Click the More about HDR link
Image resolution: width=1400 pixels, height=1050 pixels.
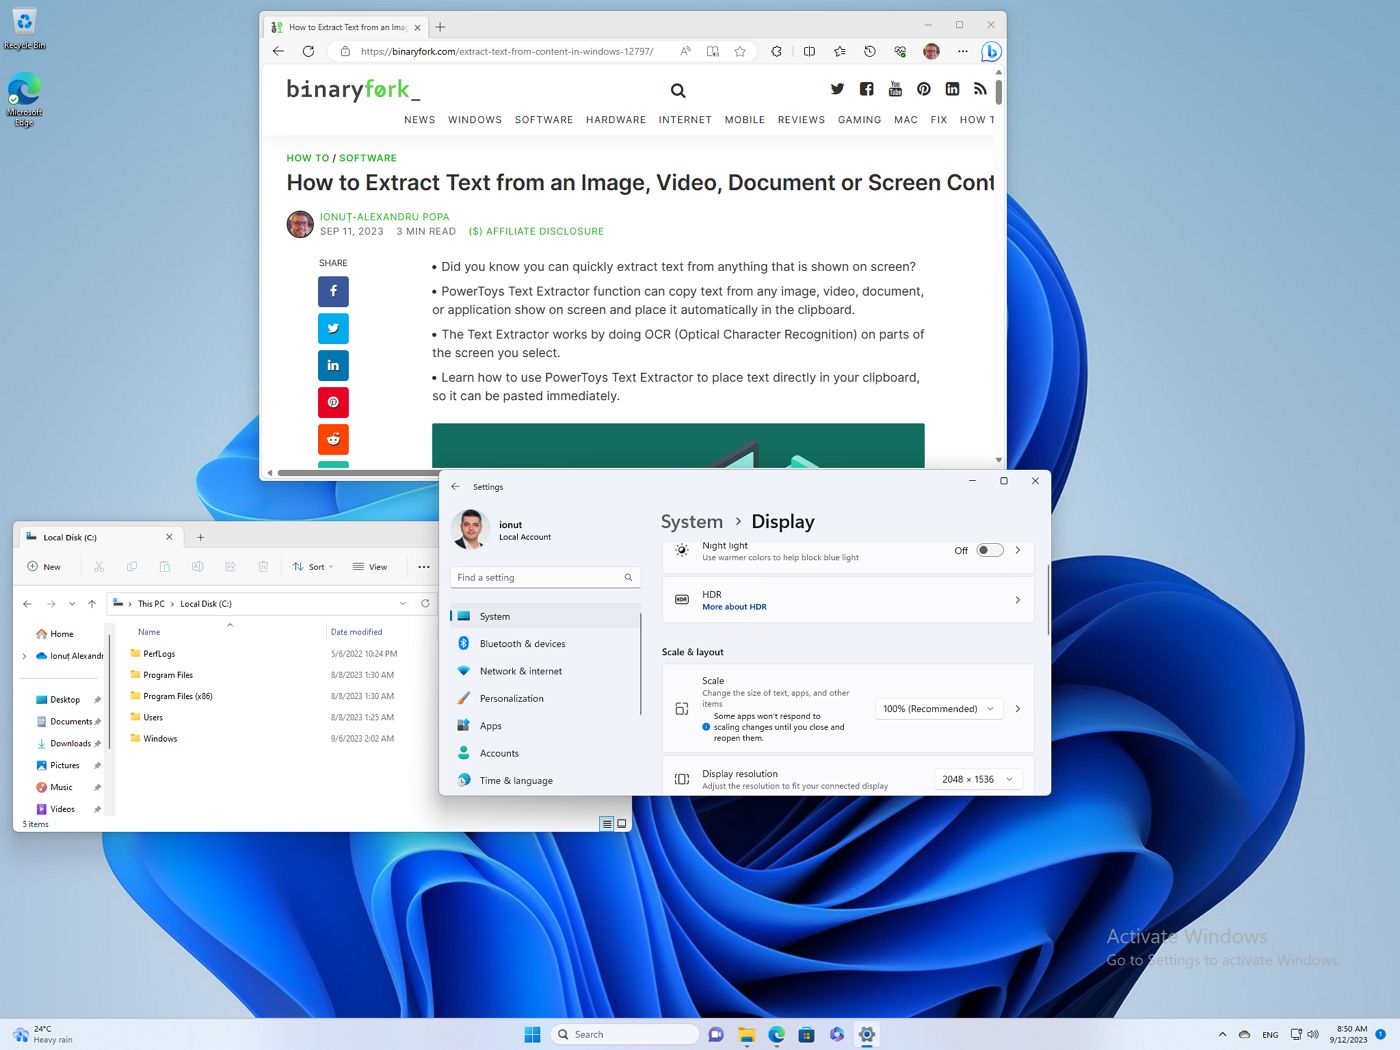coord(734,606)
